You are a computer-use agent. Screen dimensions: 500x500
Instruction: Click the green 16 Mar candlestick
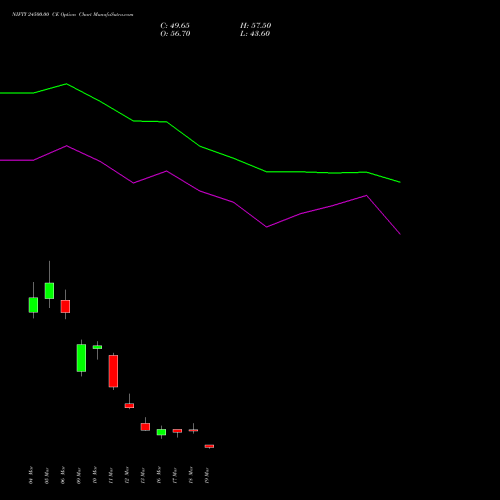pyautogui.click(x=161, y=432)
